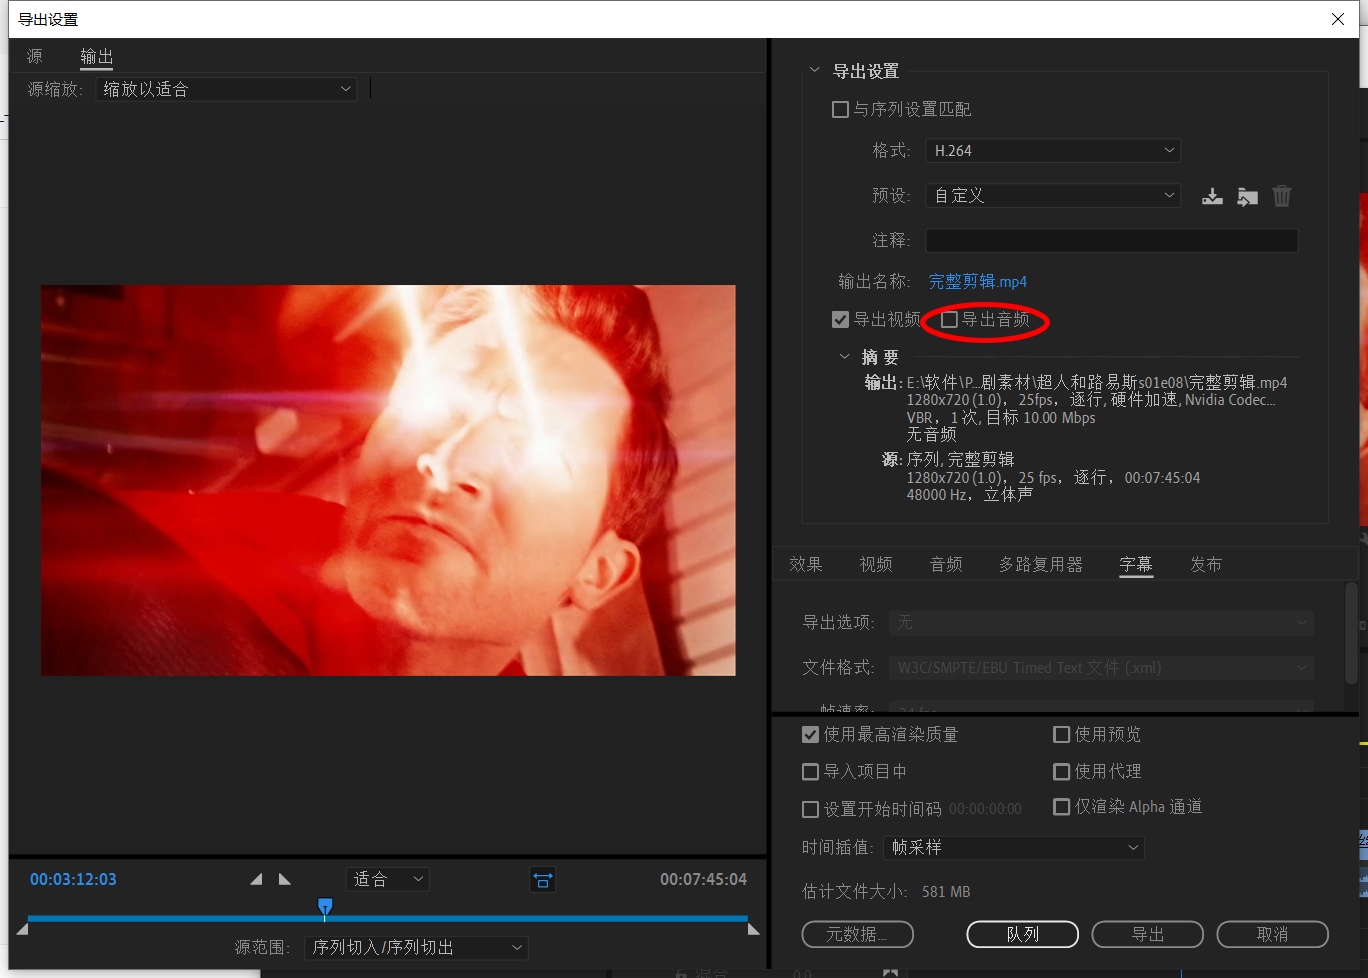
Task: Change the 源缩放 dropdown value
Action: [x=226, y=88]
